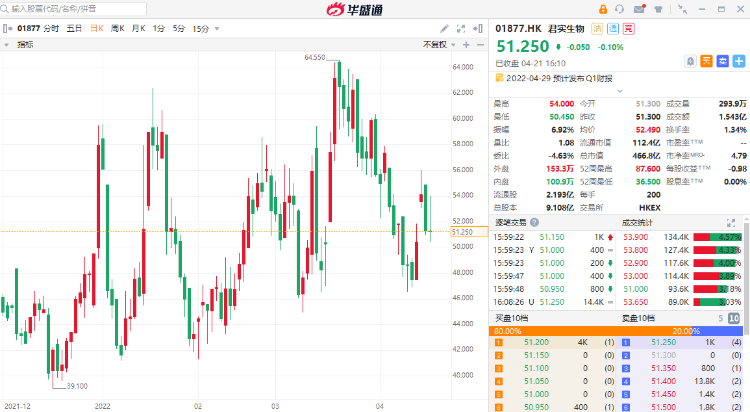This screenshot has height=412, width=750.
Task: Click the 15:59:22 tick trade row
Action: click(553, 237)
